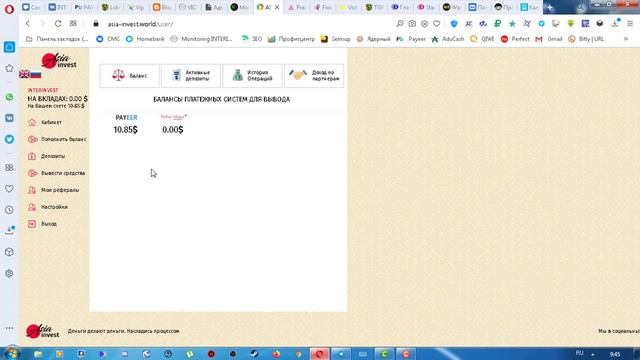Image resolution: width=640 pixels, height=360 pixels.
Task: Open Windows Start button
Action: point(11,353)
